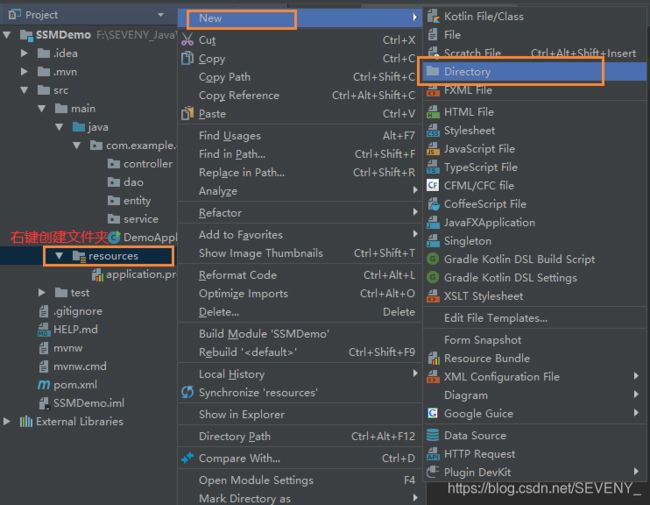Click the Directory folder icon in submenu
Viewport: 650px width, 505px height.
coord(433,71)
